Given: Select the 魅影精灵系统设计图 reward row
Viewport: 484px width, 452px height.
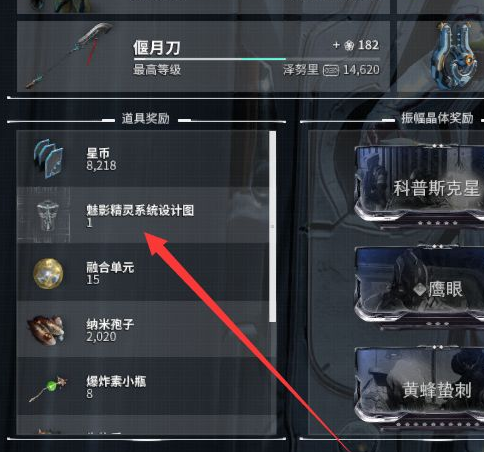Looking at the screenshot, I should (143, 215).
